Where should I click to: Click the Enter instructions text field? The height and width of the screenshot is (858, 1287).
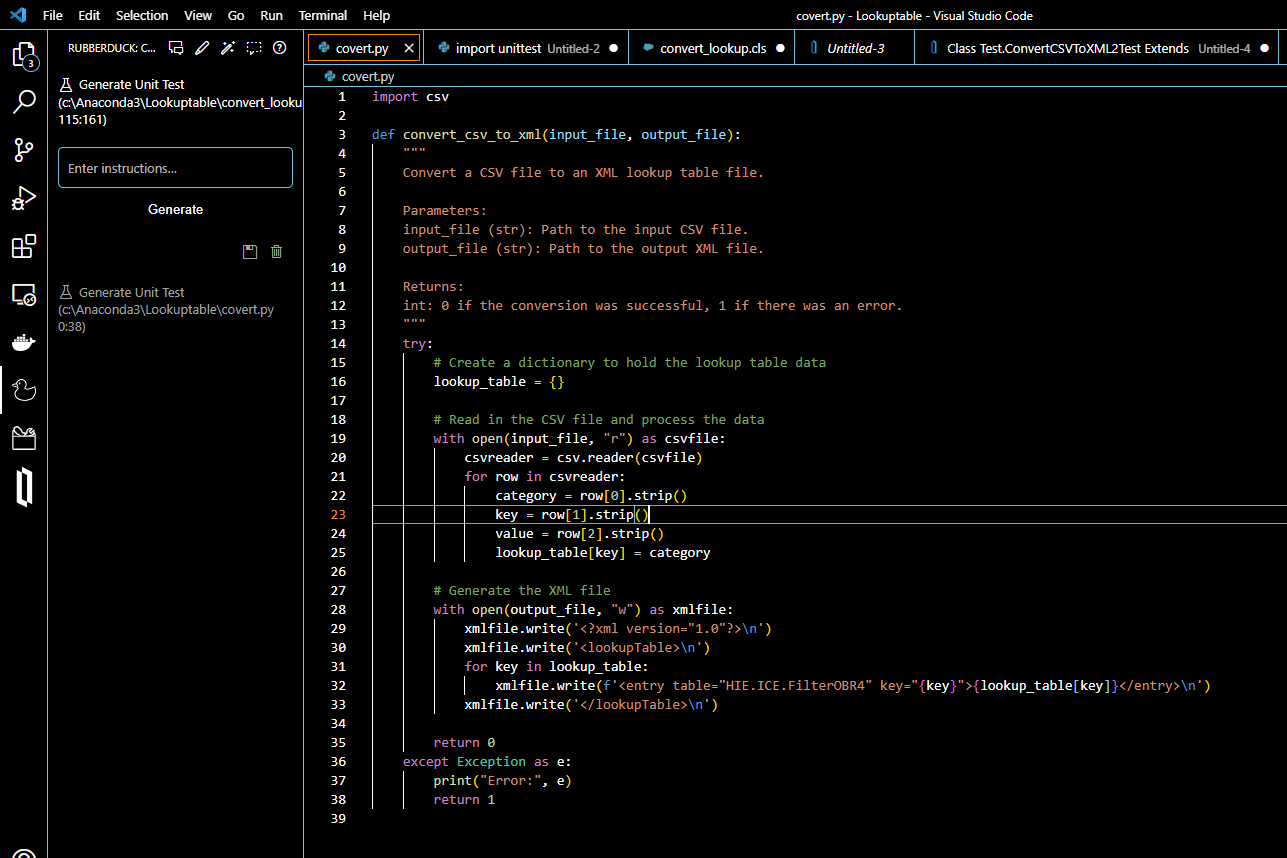(x=175, y=168)
